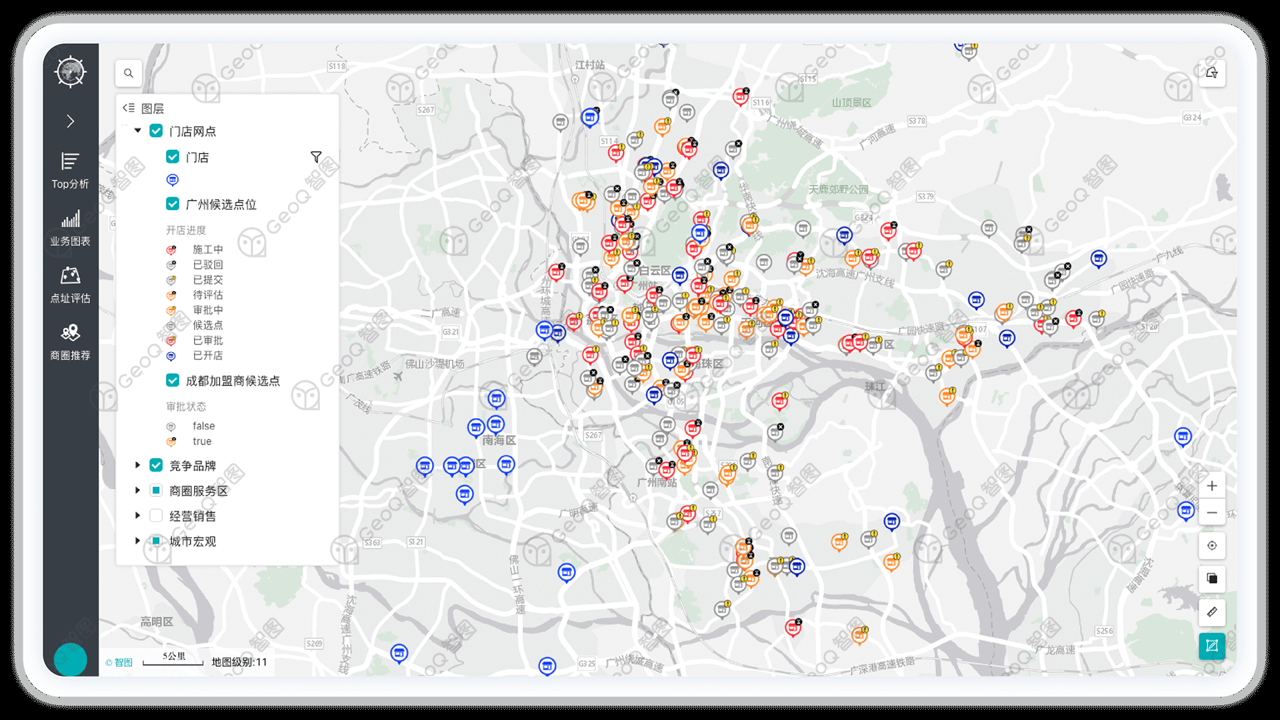Expand the 城市宏观 layer group
Image resolution: width=1280 pixels, height=720 pixels.
(x=138, y=541)
